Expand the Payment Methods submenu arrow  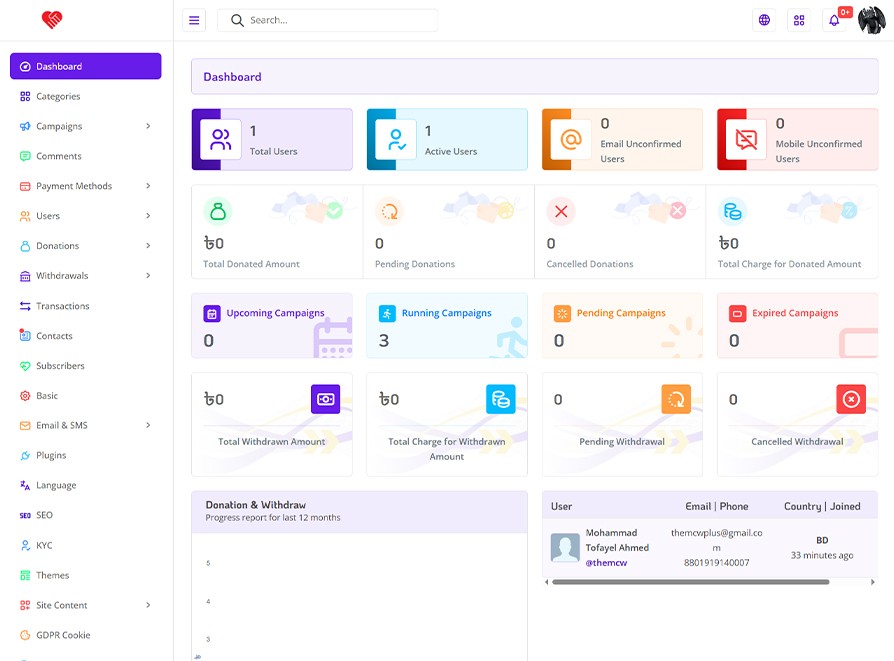(x=148, y=186)
